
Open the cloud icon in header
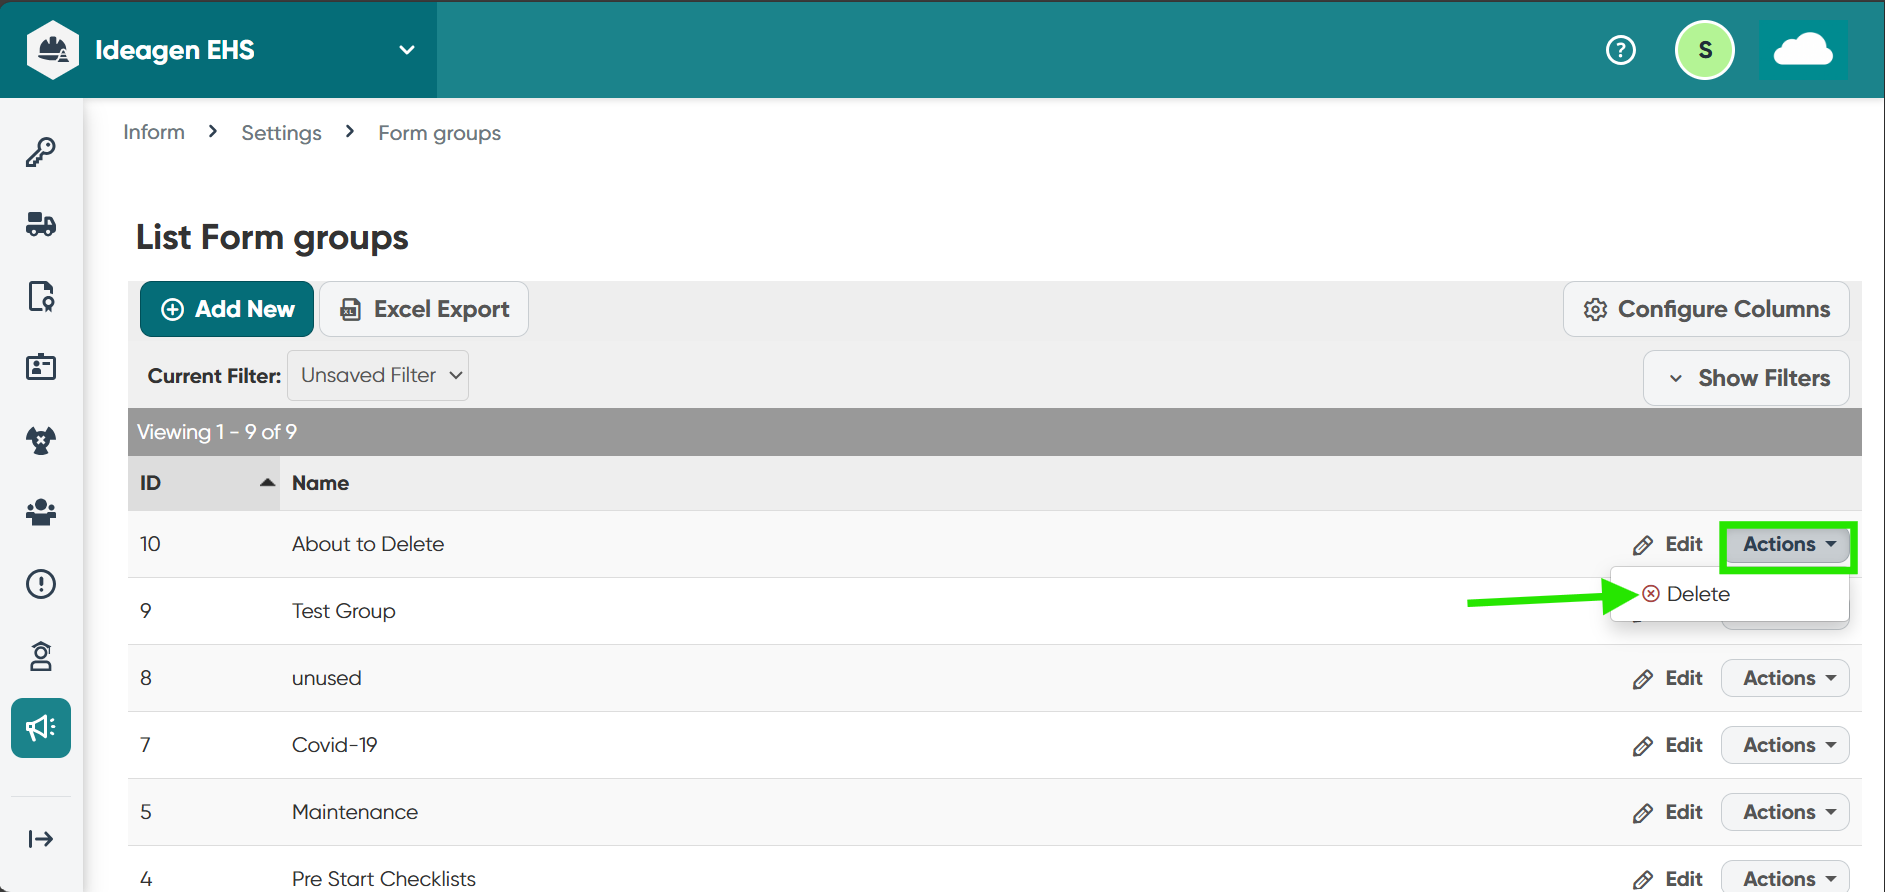pyautogui.click(x=1802, y=50)
